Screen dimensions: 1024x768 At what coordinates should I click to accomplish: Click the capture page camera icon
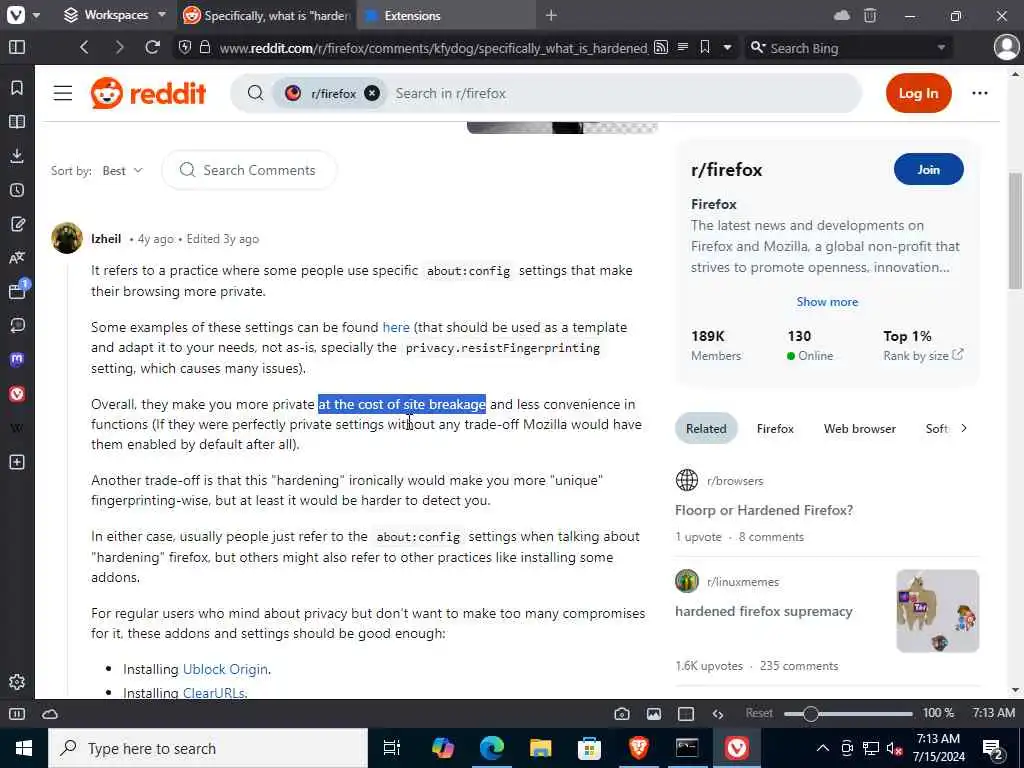622,714
